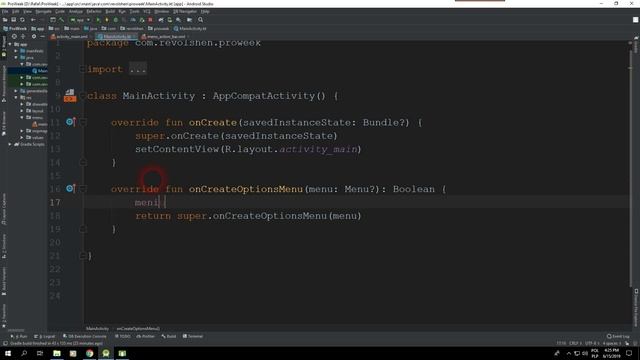The width and height of the screenshot is (640, 360).
Task: Click the project panel settings gear icon
Action: (x=34, y=36)
